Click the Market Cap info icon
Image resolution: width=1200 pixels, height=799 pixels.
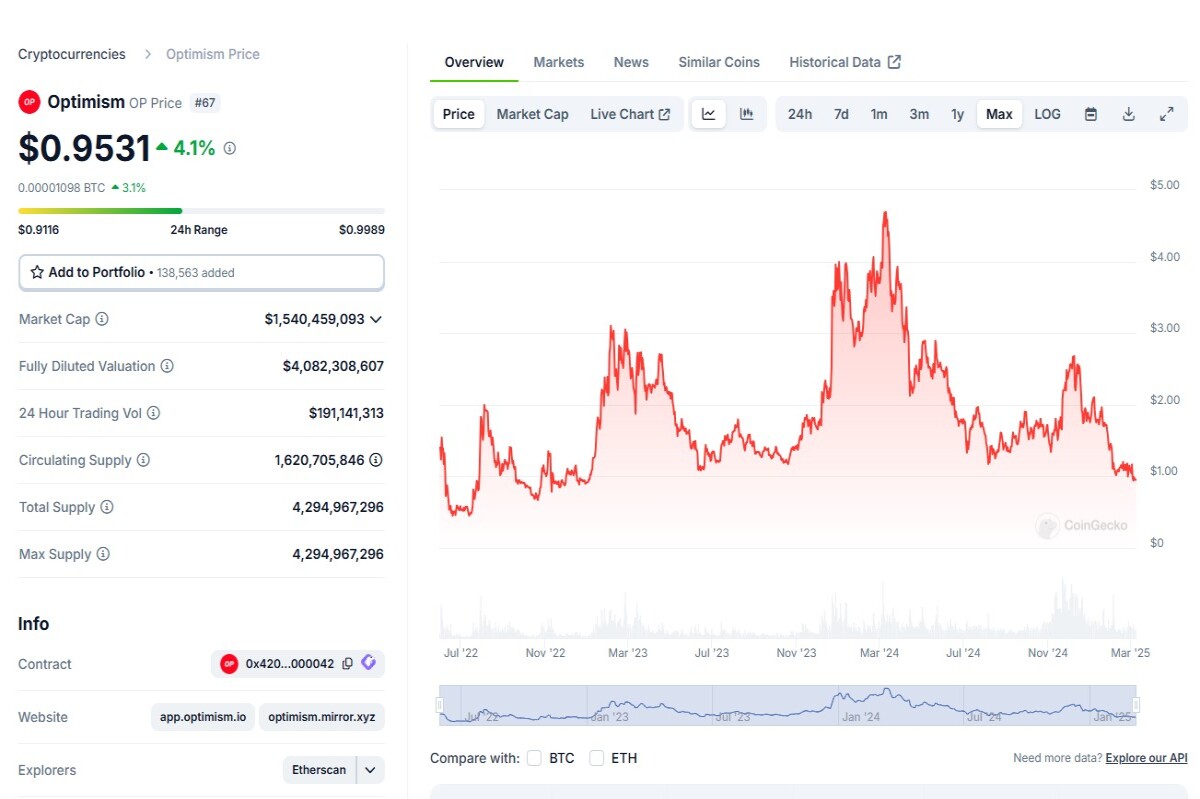(x=102, y=319)
